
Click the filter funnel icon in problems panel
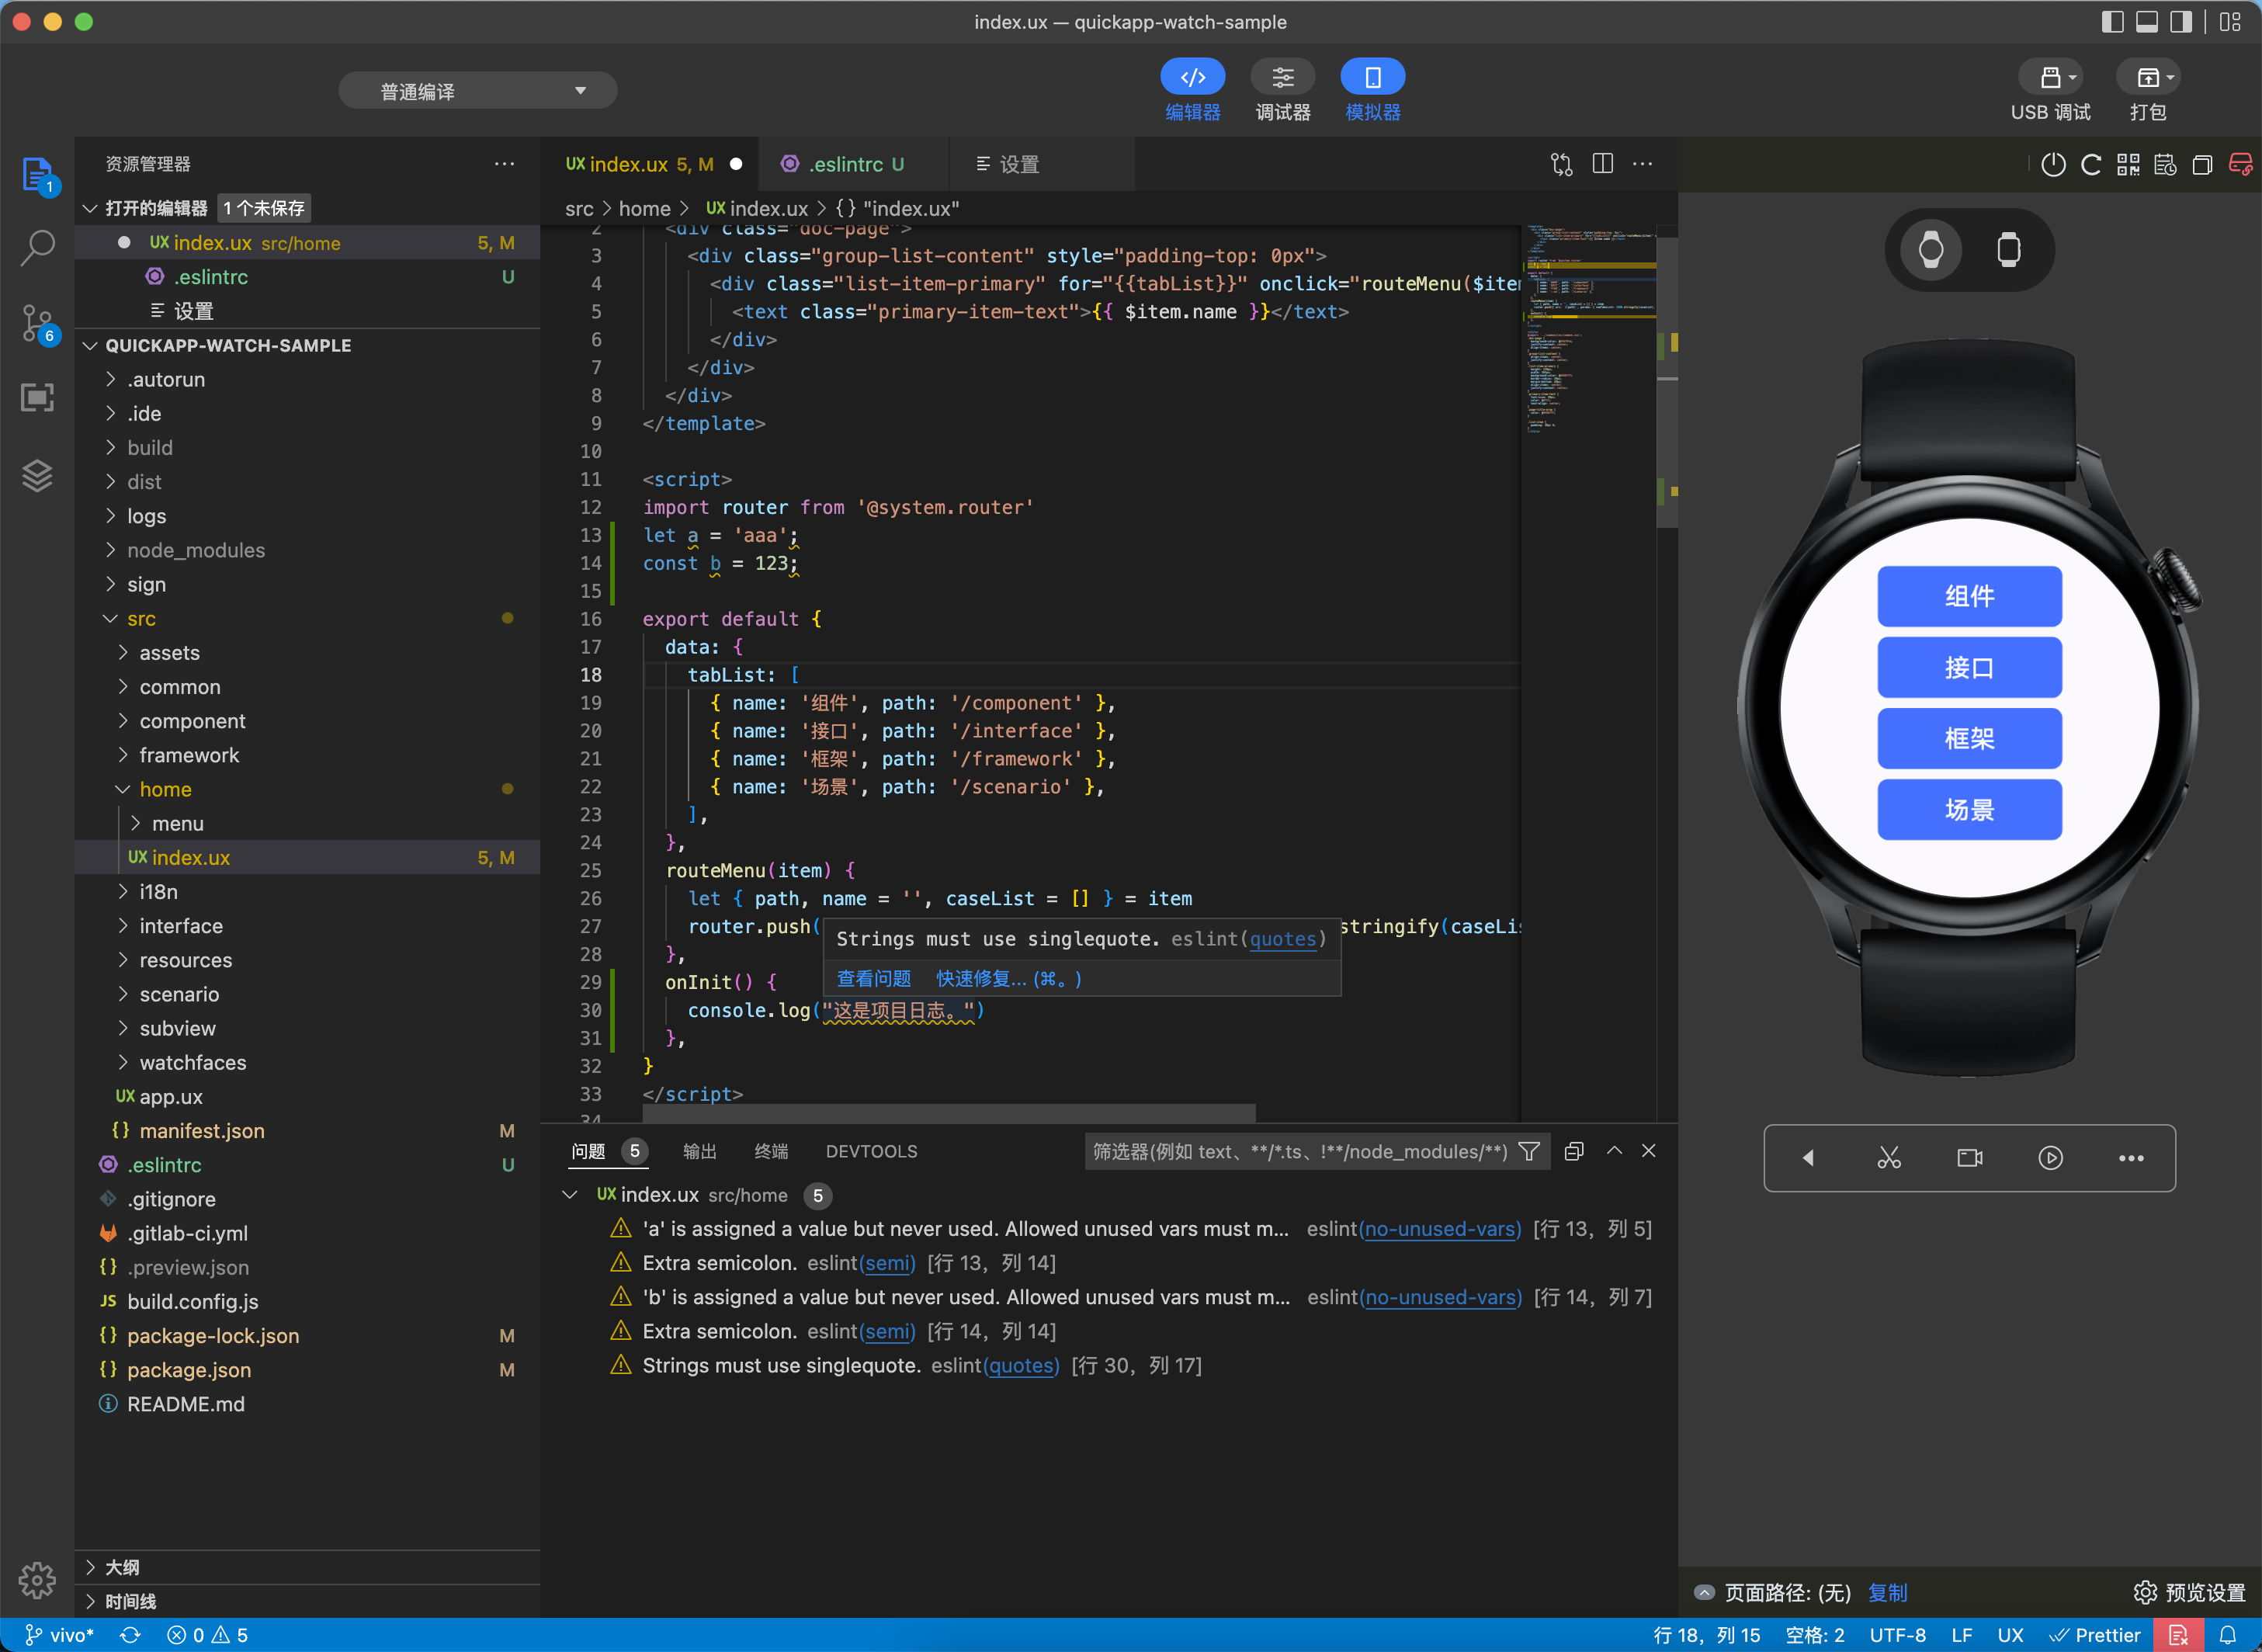(1529, 1151)
